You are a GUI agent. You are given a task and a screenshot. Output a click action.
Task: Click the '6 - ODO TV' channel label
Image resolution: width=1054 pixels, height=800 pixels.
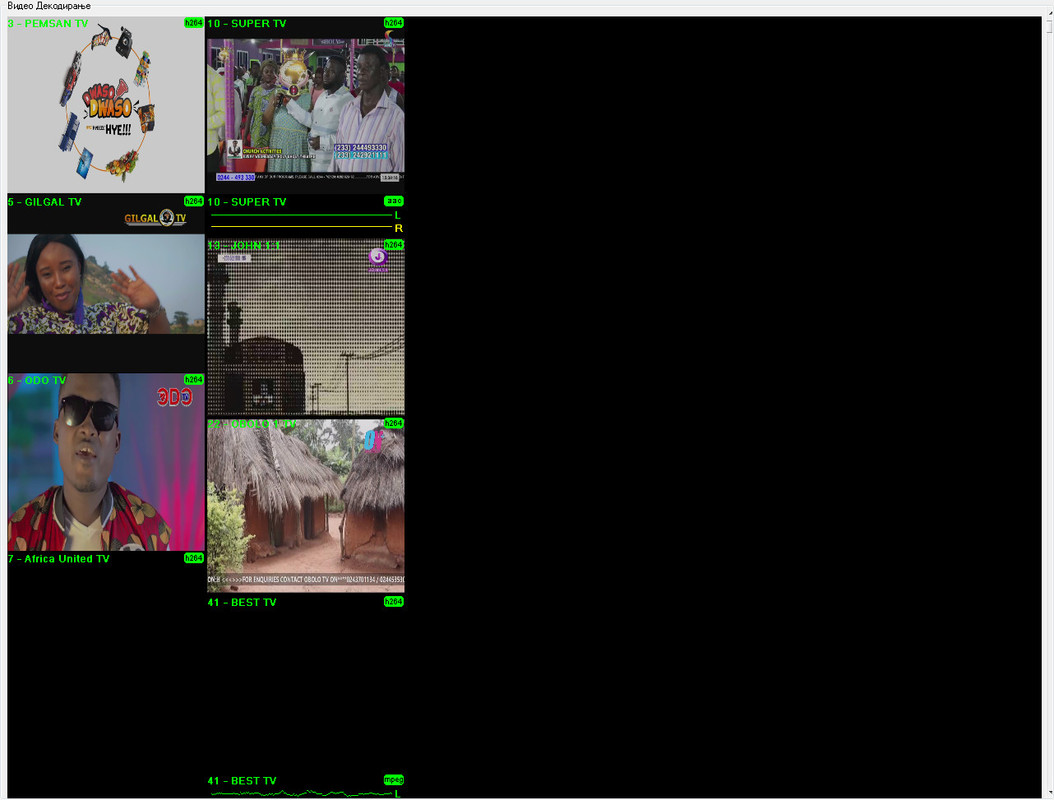point(37,381)
